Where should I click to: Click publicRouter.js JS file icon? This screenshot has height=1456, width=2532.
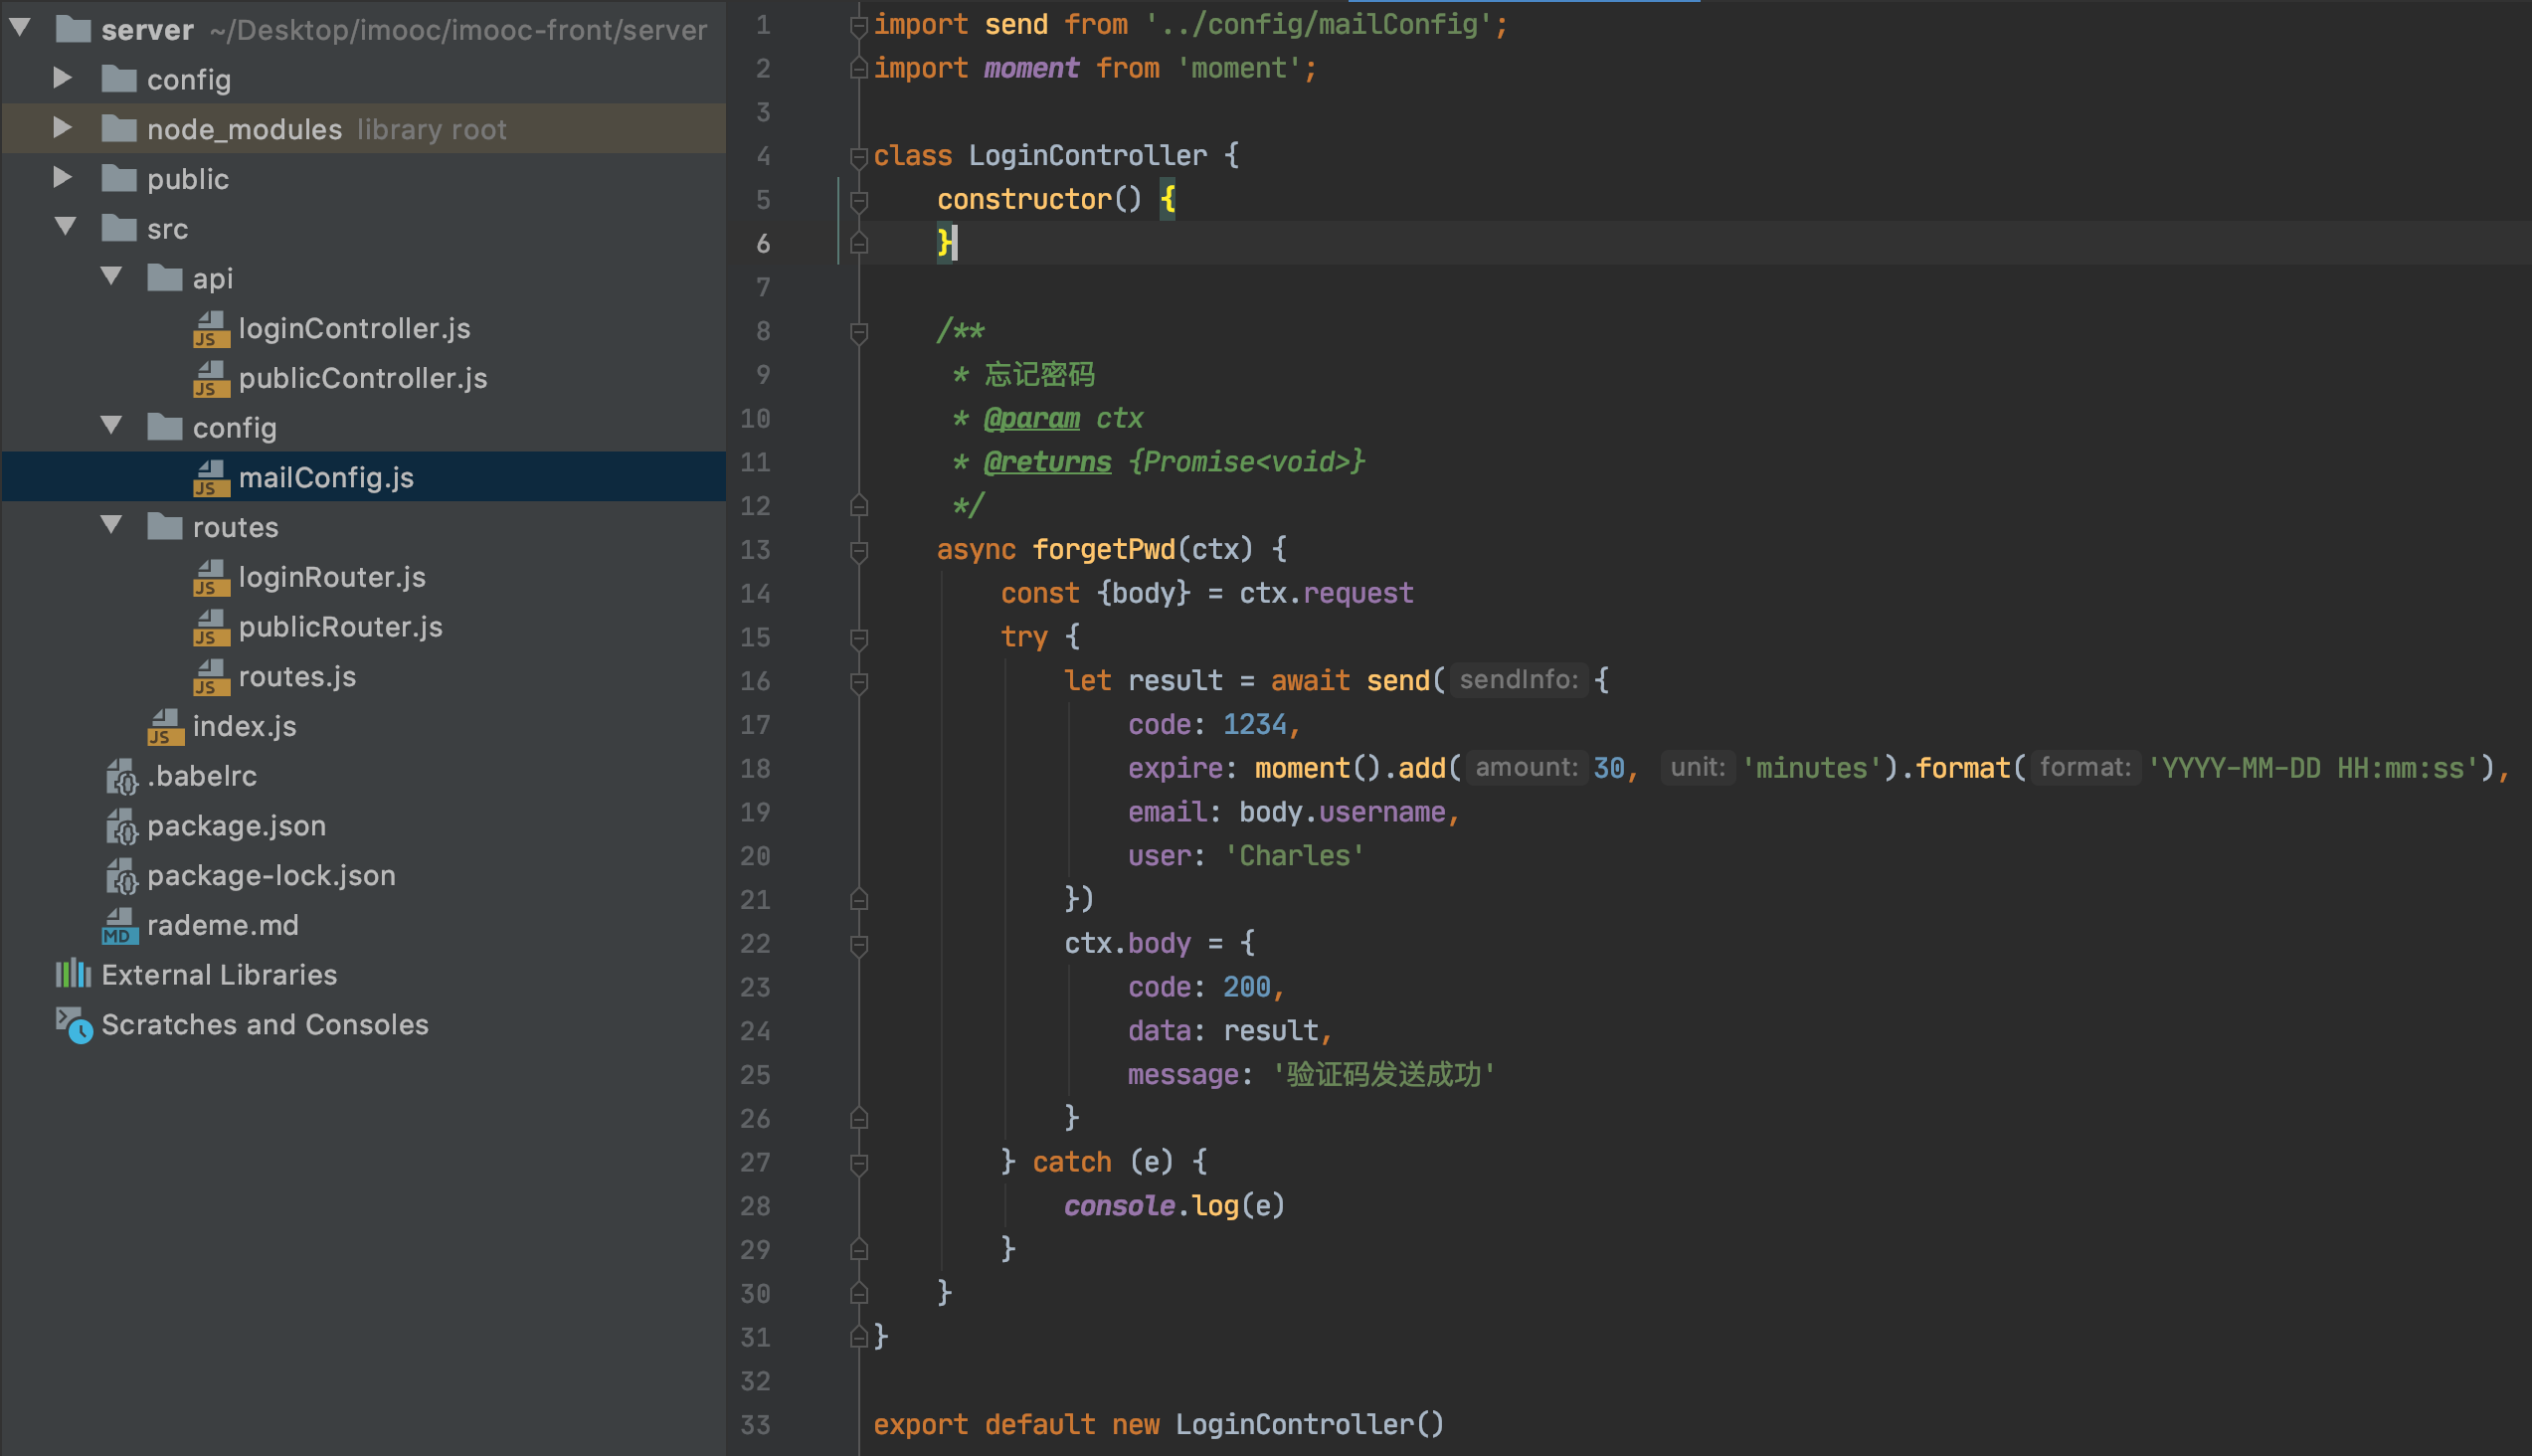[211, 628]
